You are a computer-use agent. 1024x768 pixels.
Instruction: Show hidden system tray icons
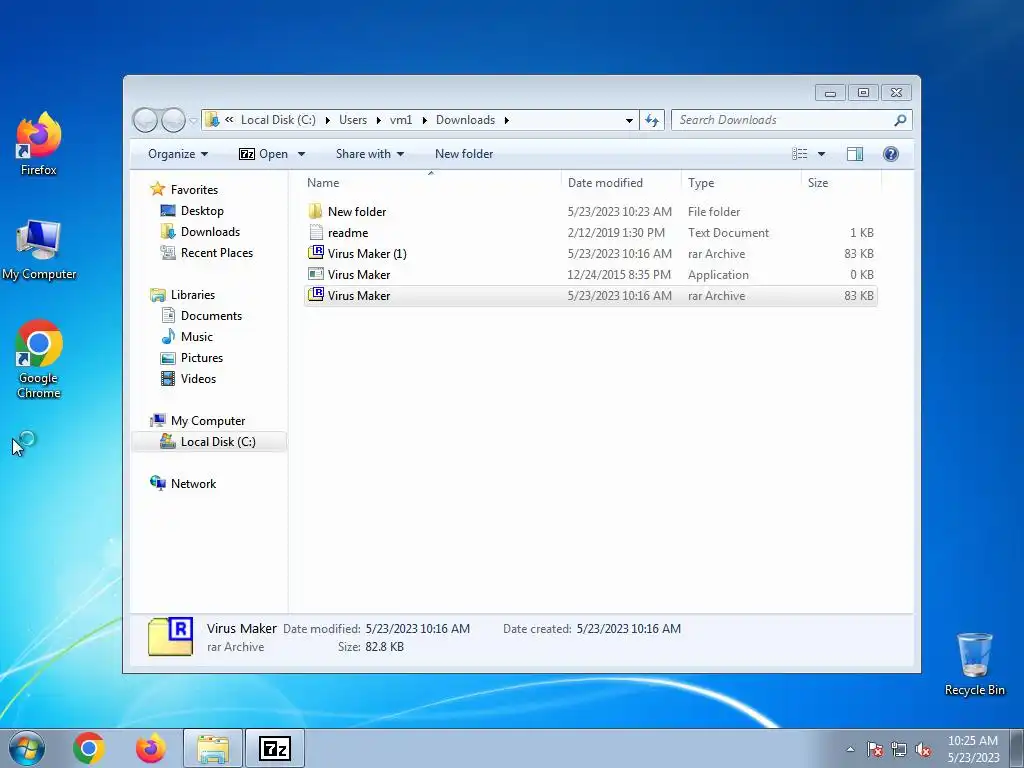[850, 749]
